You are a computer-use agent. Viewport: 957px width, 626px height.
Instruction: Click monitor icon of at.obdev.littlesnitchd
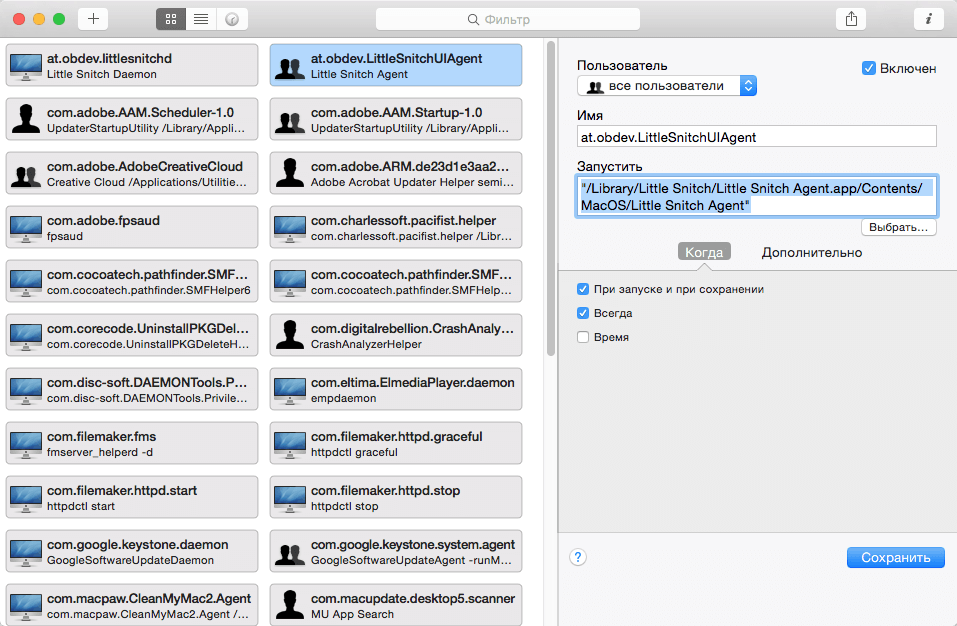[26, 67]
